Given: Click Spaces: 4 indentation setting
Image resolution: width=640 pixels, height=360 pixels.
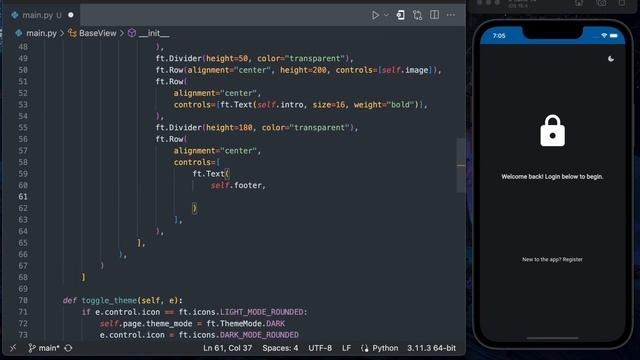Looking at the screenshot, I should click(x=280, y=348).
